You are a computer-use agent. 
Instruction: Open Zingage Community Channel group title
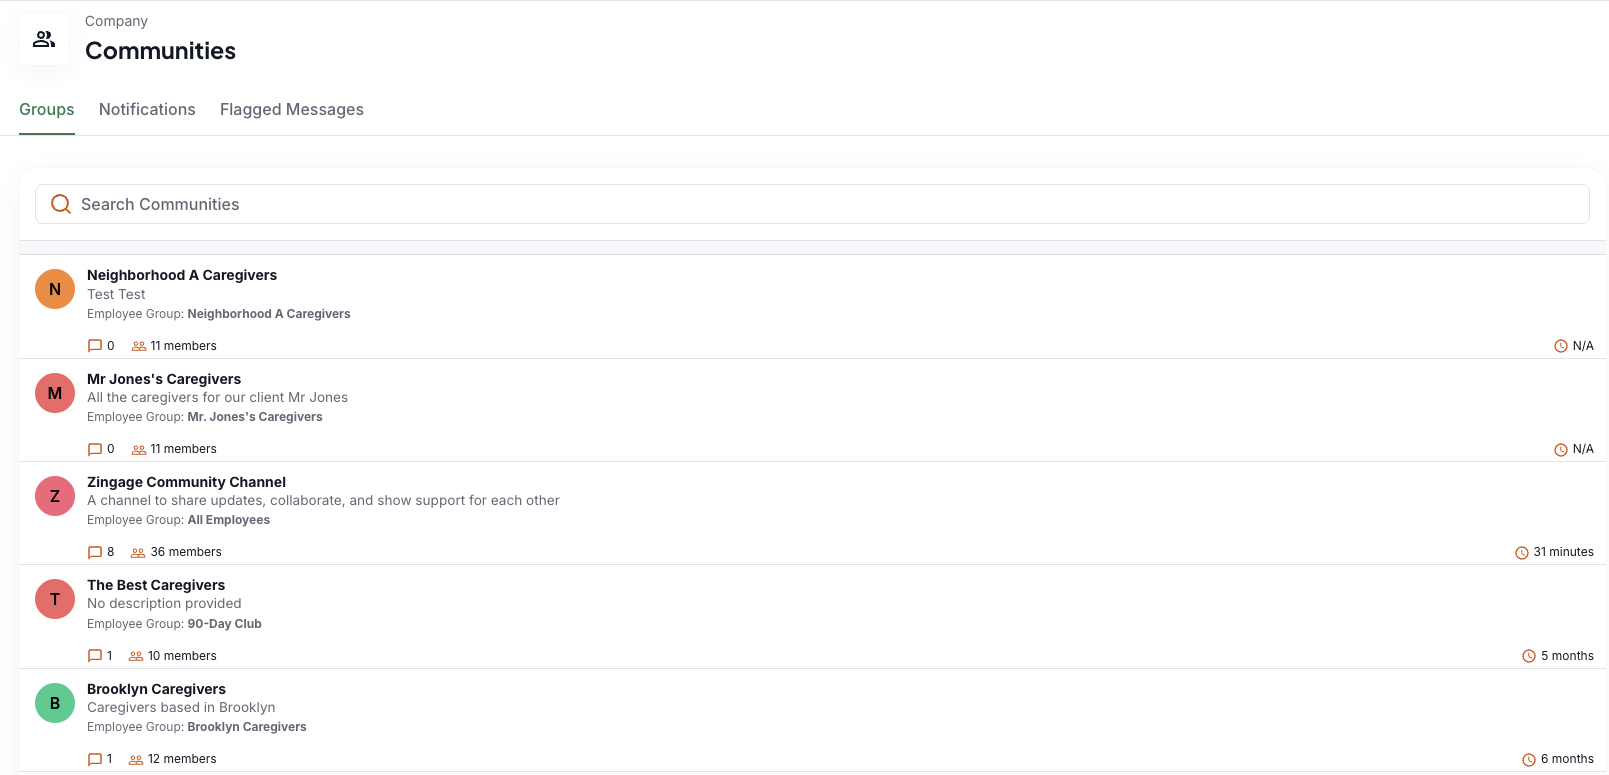pyautogui.click(x=186, y=482)
